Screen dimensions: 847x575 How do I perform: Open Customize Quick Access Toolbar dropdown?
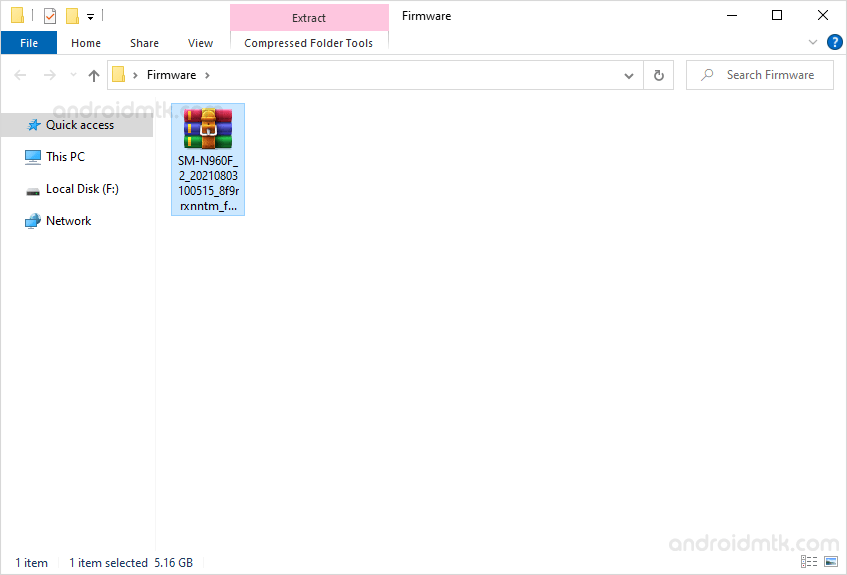[90, 17]
